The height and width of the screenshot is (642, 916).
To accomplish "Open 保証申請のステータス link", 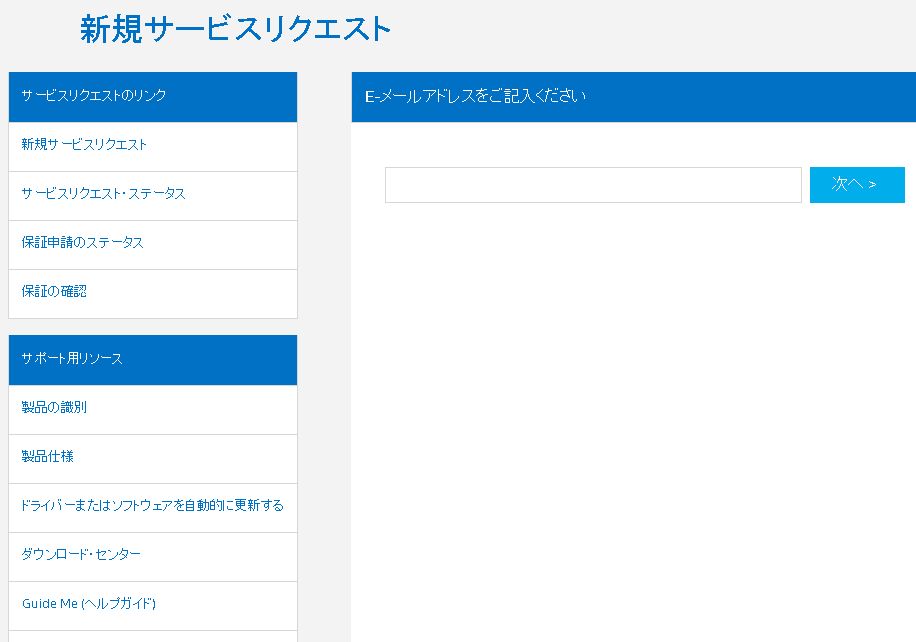I will (82, 242).
